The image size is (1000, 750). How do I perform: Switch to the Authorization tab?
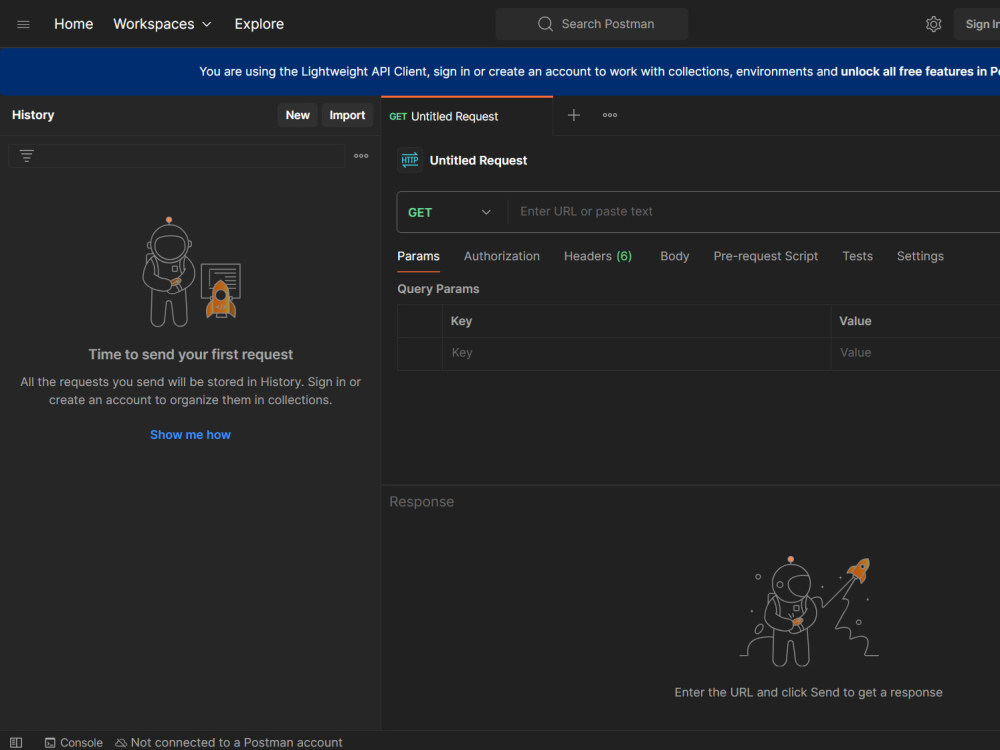click(x=501, y=256)
